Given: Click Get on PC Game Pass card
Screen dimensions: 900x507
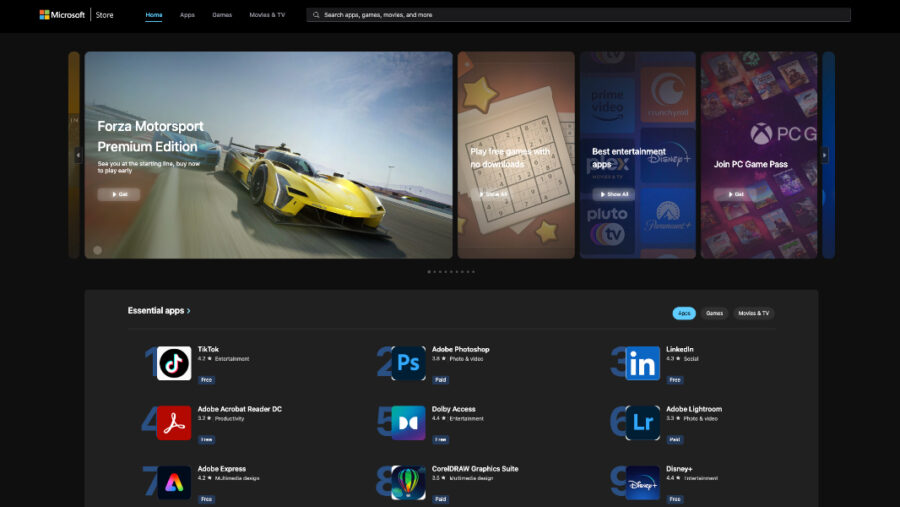Looking at the screenshot, I should click(x=735, y=195).
